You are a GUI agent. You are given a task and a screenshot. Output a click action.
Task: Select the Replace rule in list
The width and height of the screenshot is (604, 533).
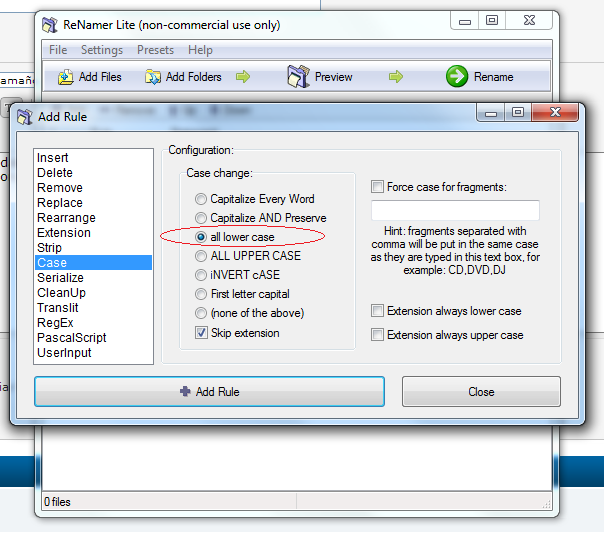point(59,203)
